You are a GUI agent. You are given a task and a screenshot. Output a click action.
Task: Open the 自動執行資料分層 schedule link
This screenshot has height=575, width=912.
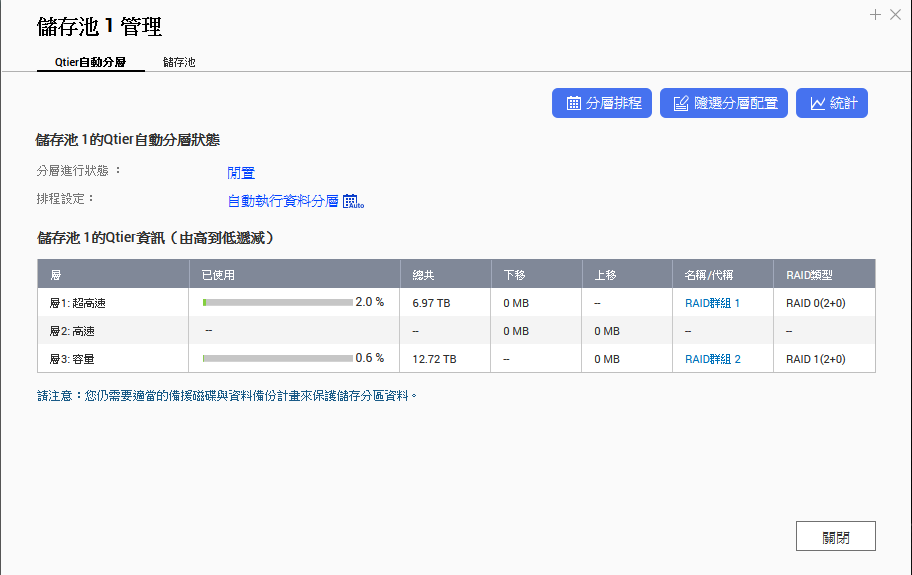[283, 201]
